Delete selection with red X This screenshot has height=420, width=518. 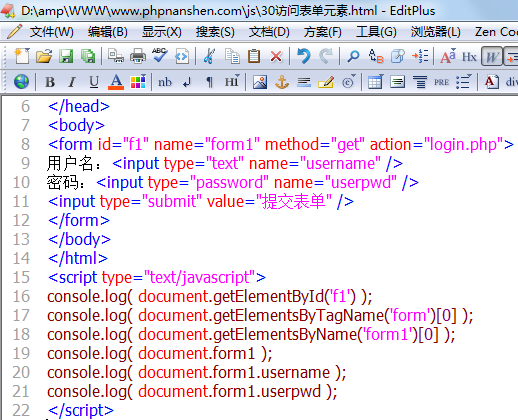[276, 56]
